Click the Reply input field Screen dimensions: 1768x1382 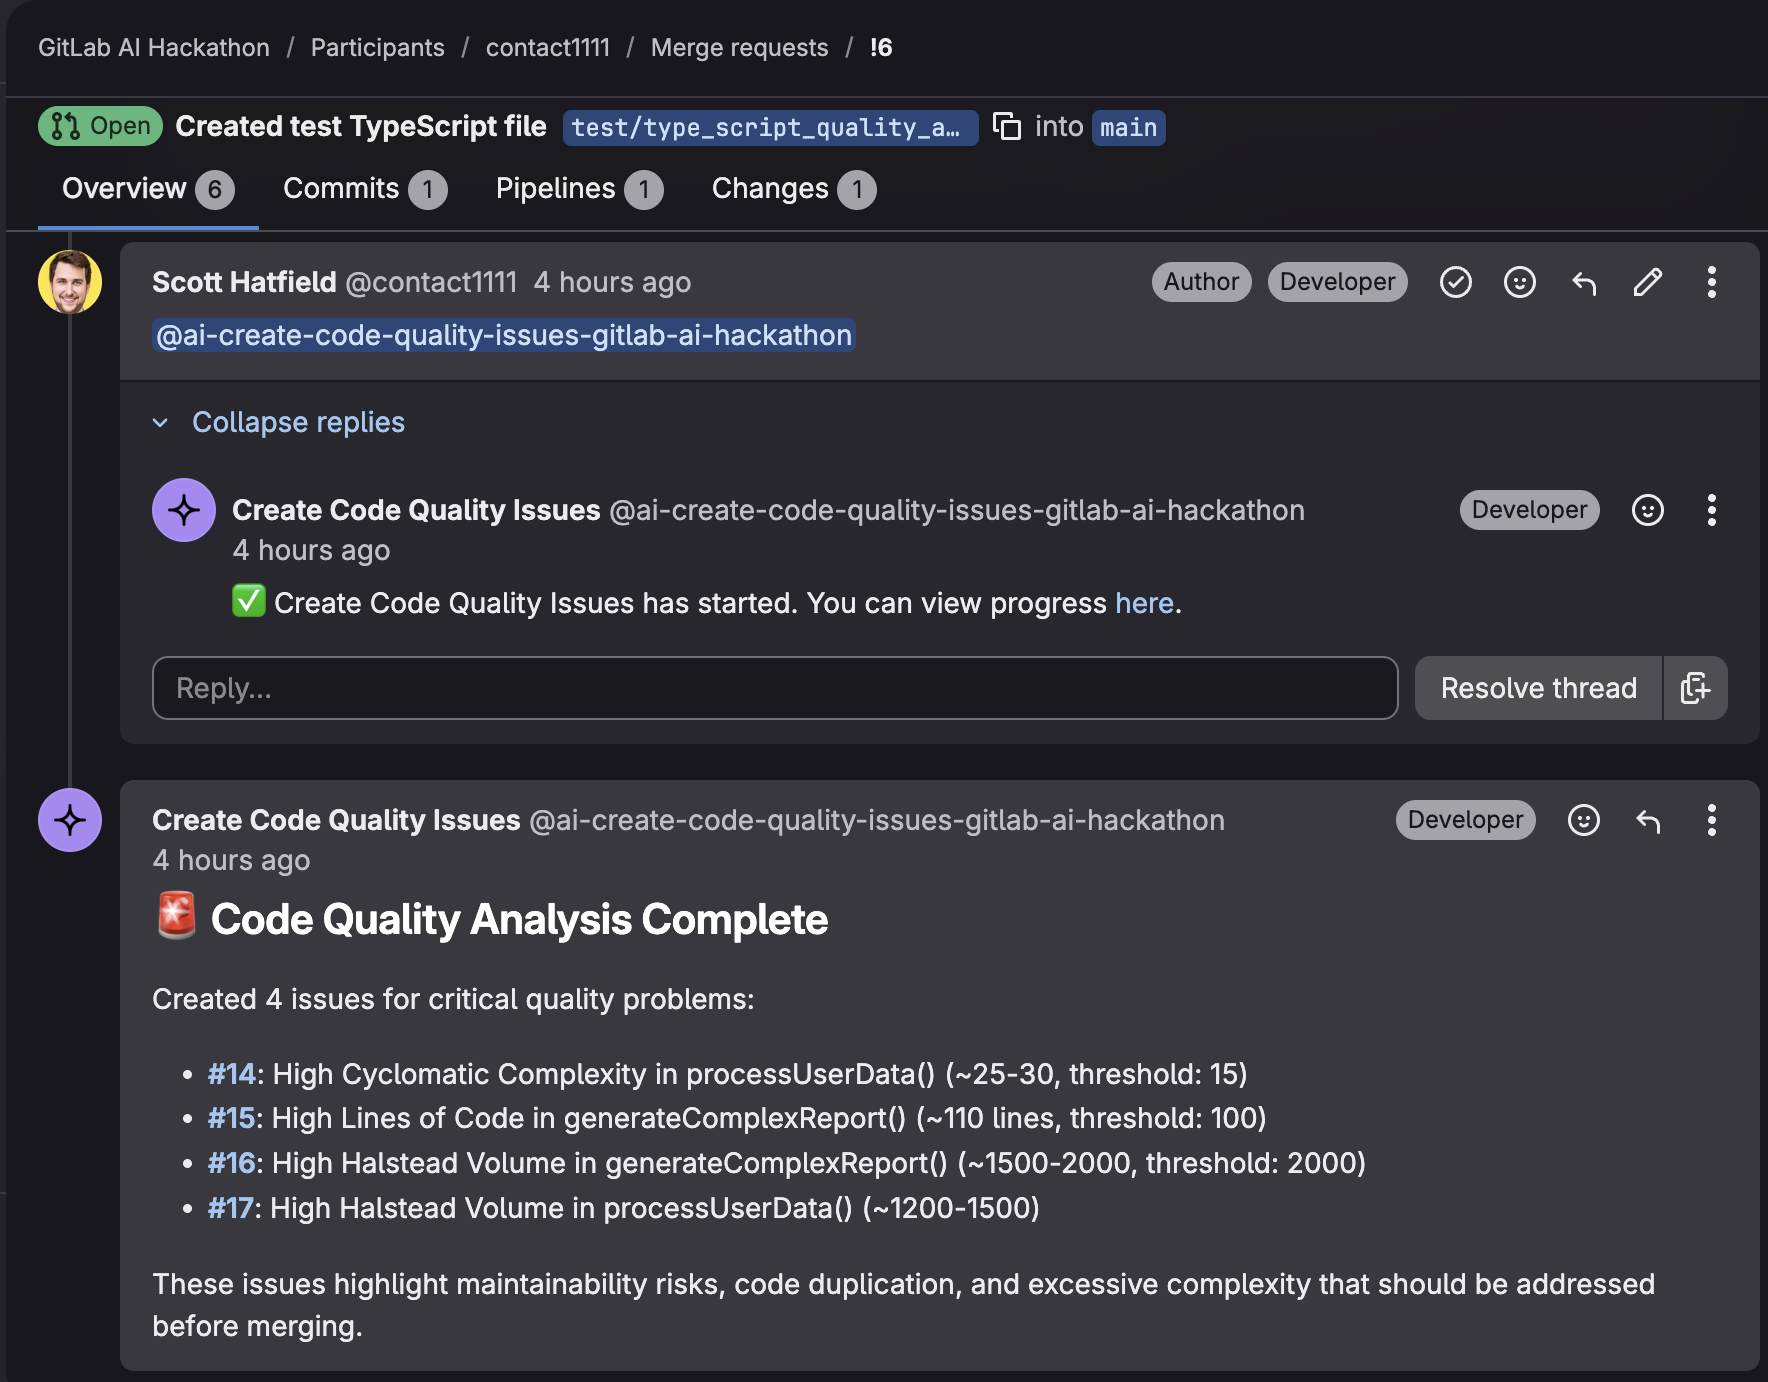774,688
